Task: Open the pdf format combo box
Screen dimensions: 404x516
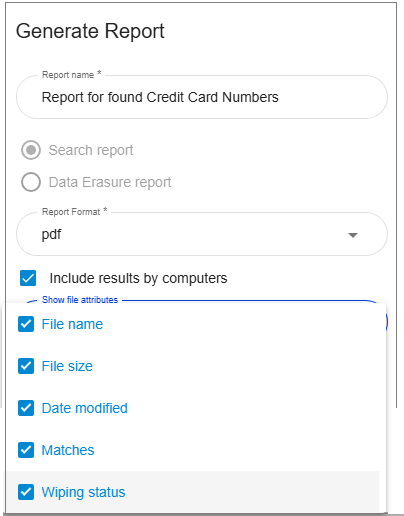Action: (x=202, y=234)
